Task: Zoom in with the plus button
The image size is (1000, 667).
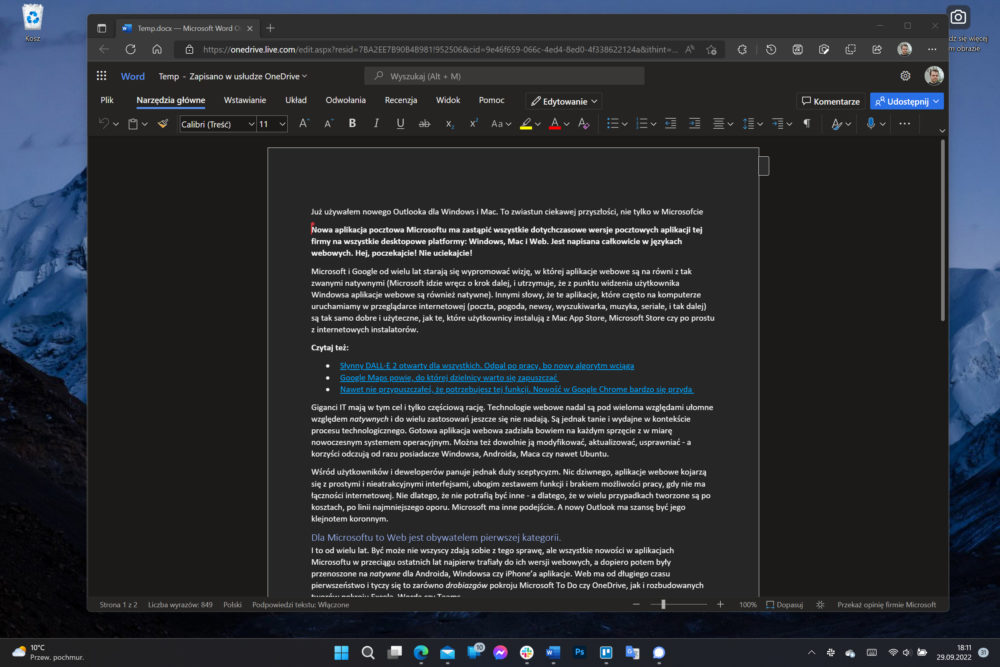Action: 720,605
